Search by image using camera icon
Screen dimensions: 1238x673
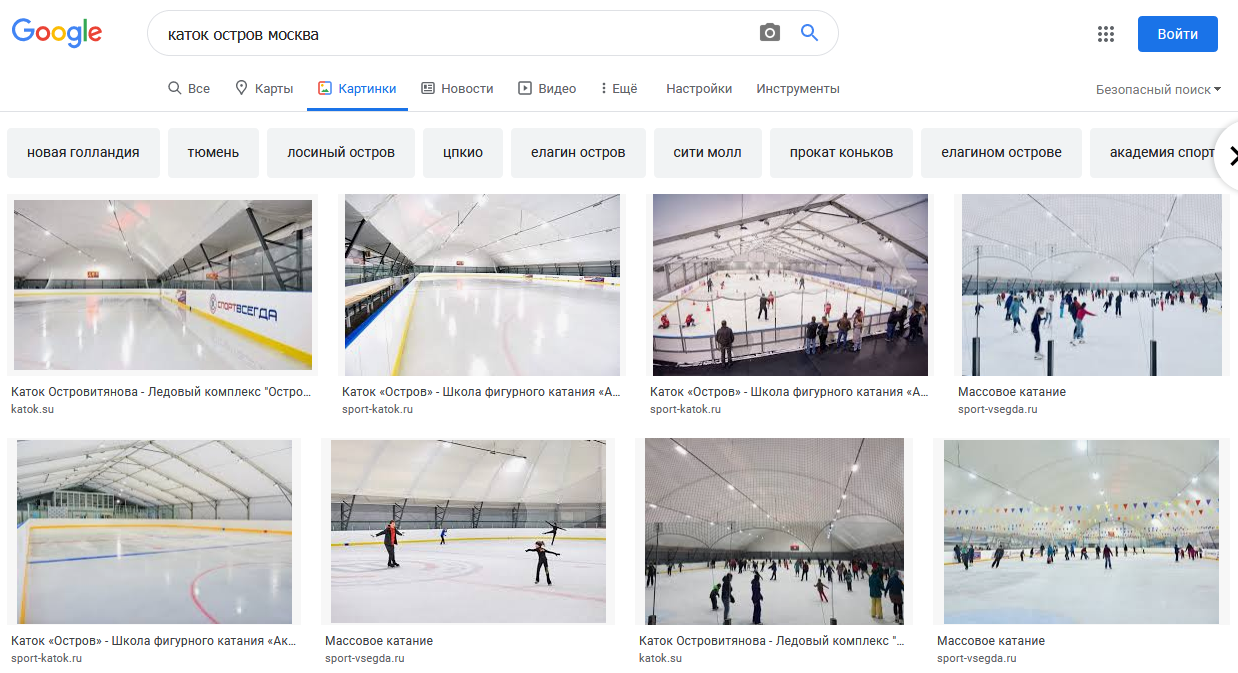click(769, 33)
